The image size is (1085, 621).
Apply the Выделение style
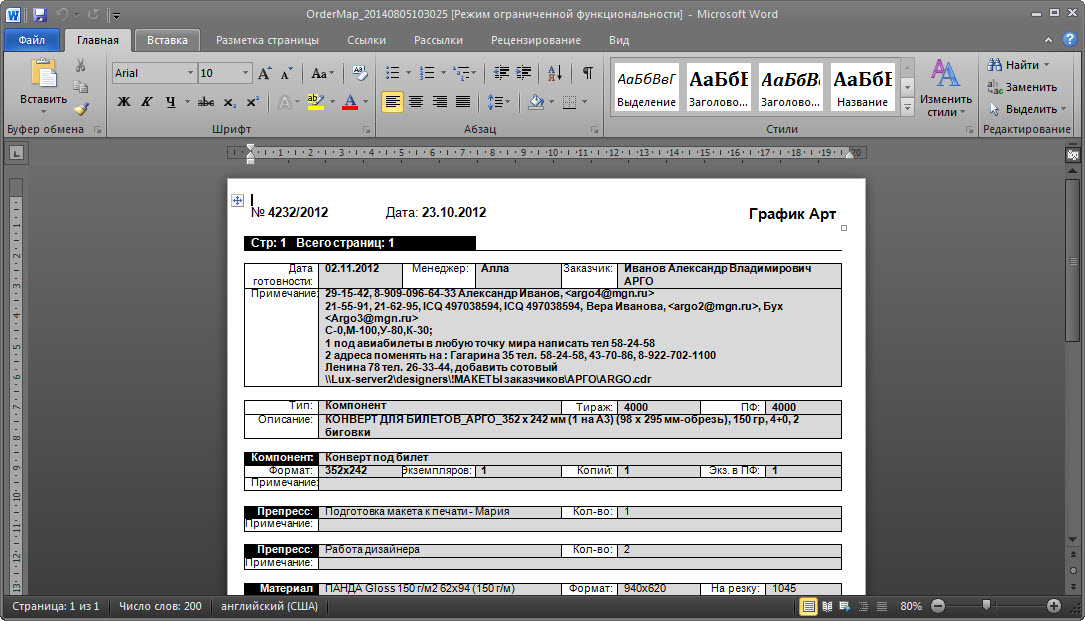646,87
